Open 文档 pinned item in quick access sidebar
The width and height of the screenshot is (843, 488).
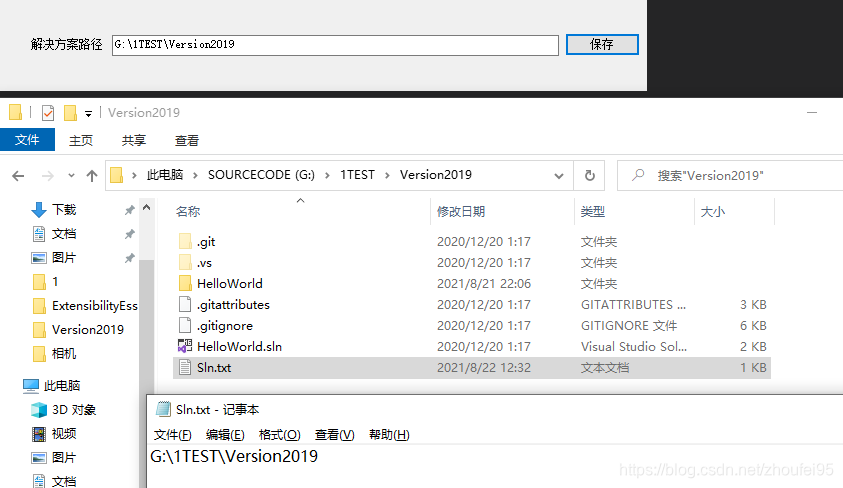(64, 234)
